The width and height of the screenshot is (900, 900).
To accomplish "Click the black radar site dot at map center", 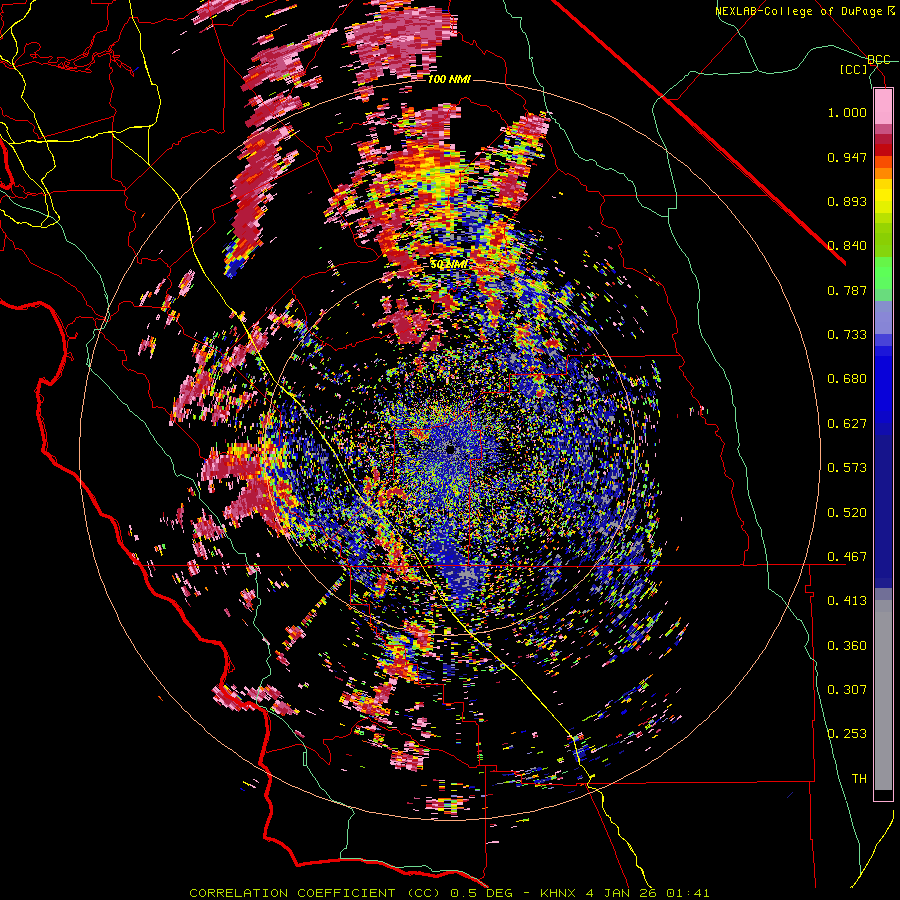I will pos(451,449).
